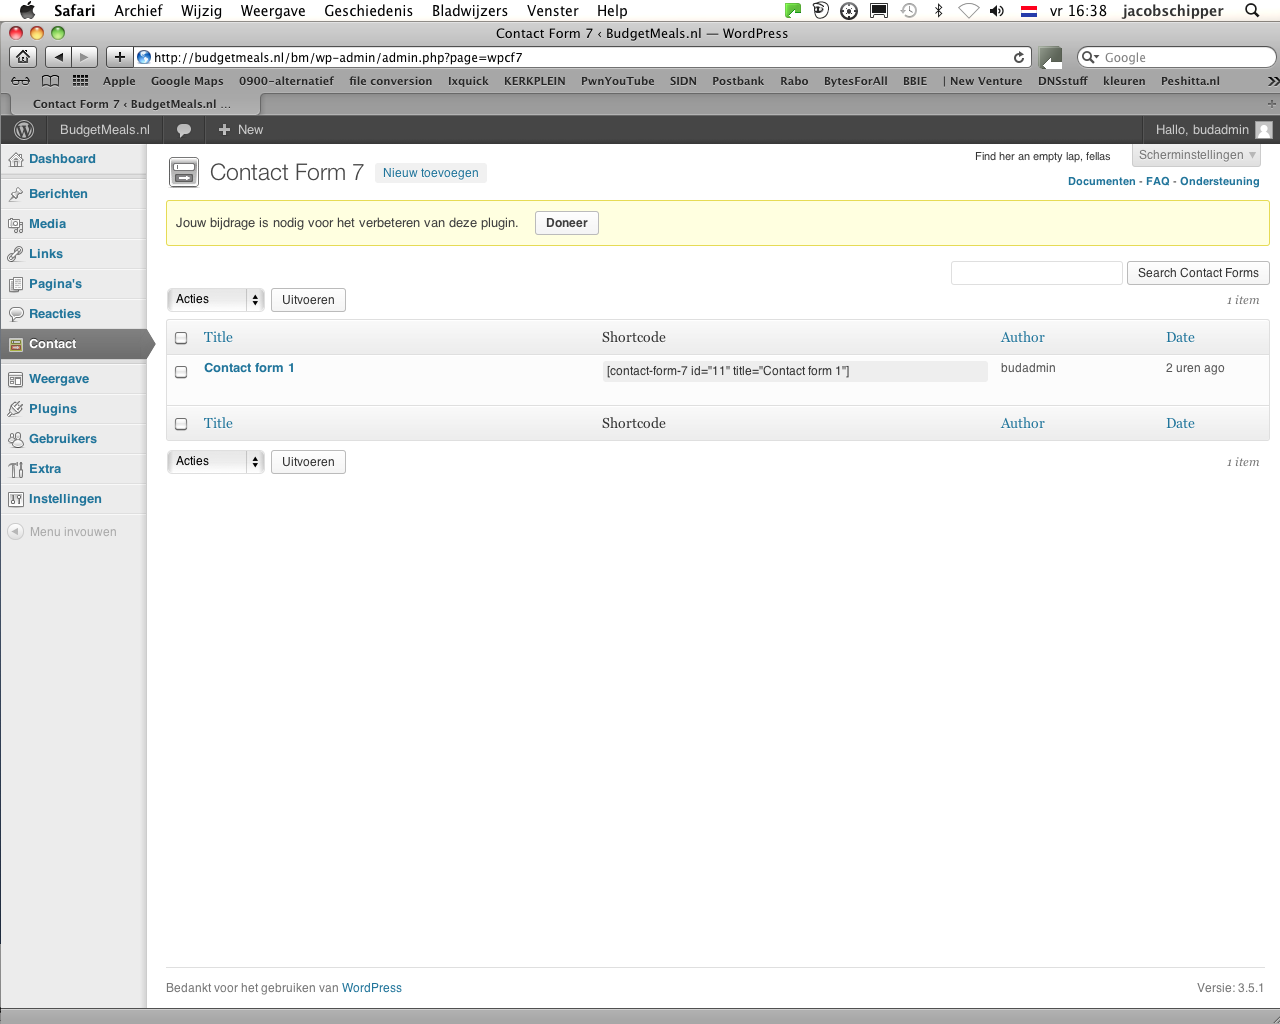This screenshot has height=1024, width=1280.
Task: Open FAQ link
Action: click(x=1158, y=181)
